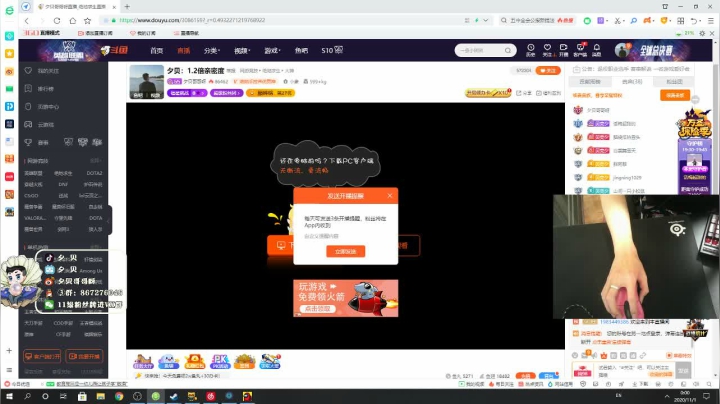The height and width of the screenshot is (404, 720).
Task: Click the blue cloud mascot icon below player
Action: [169, 361]
